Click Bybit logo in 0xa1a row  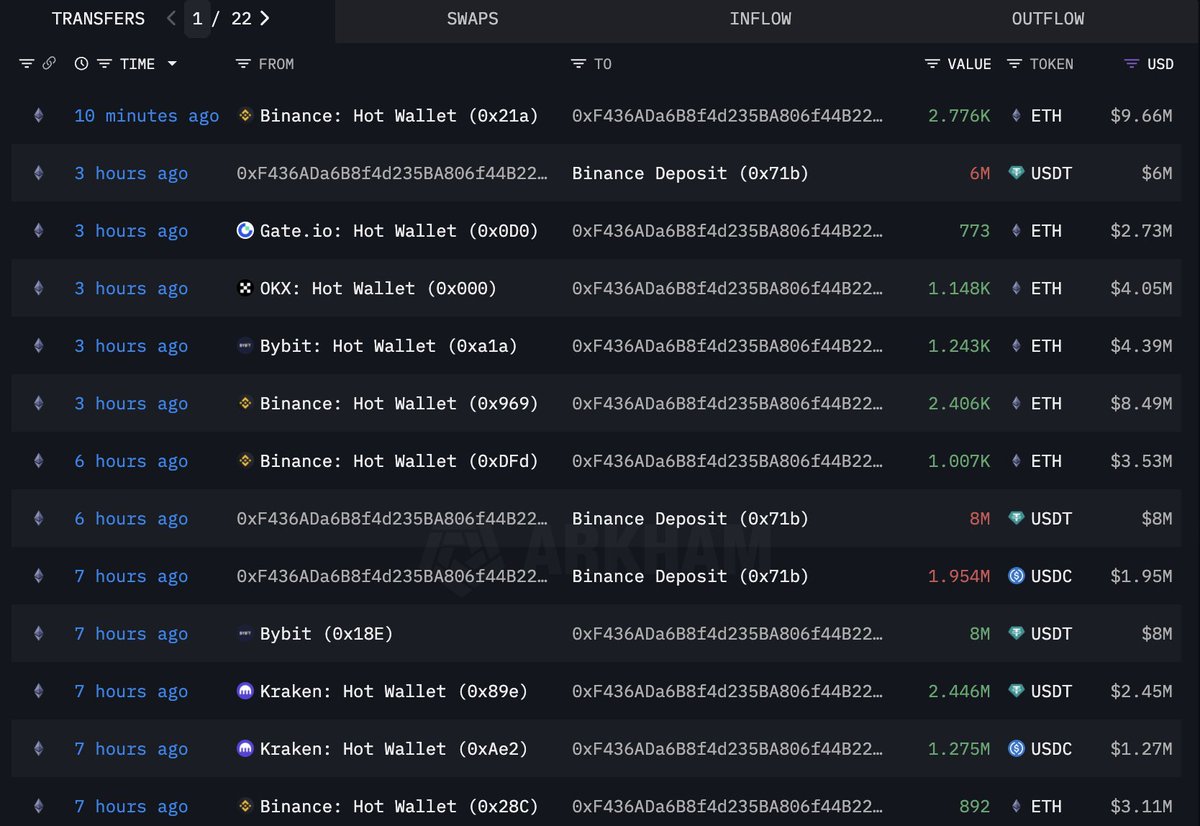pyautogui.click(x=245, y=346)
